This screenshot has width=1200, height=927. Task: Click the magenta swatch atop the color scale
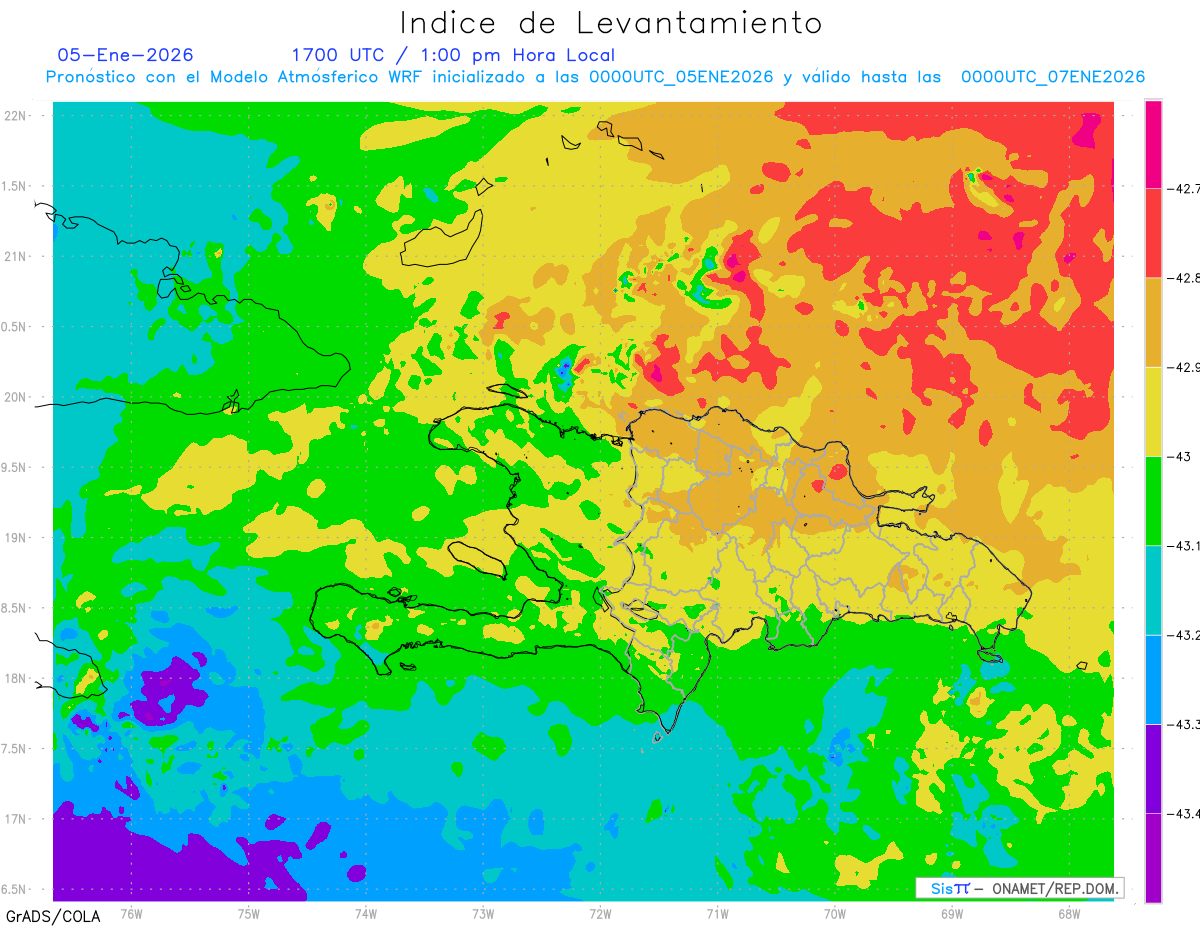click(1153, 144)
